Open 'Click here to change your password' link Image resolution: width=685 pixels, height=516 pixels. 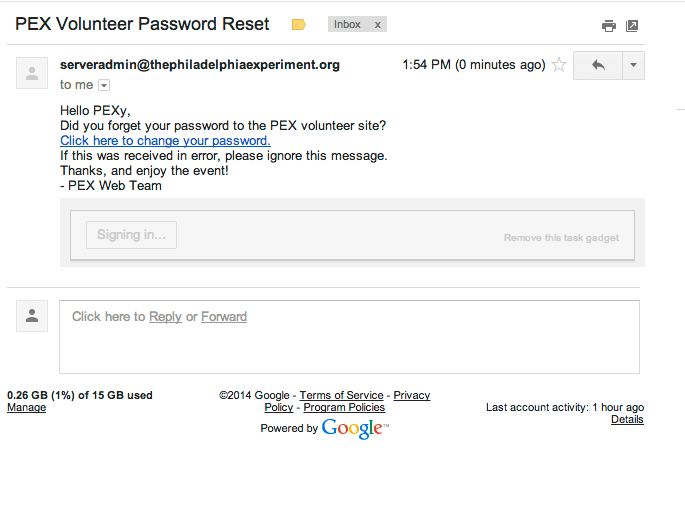[x=165, y=141]
